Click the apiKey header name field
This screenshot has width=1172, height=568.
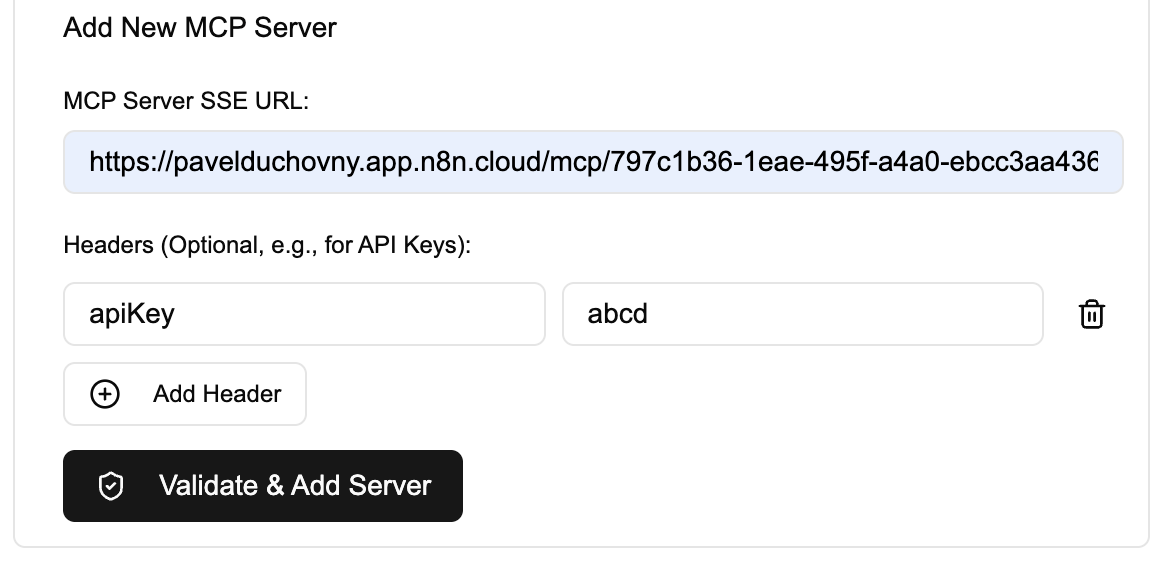point(304,315)
